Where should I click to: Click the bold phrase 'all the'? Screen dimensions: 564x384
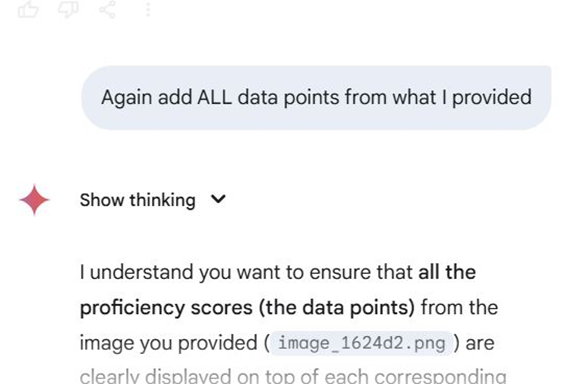tap(447, 272)
